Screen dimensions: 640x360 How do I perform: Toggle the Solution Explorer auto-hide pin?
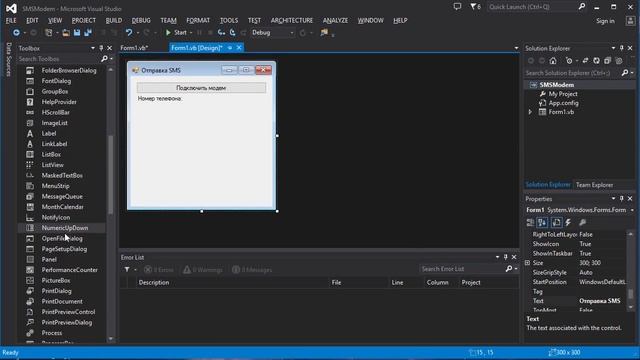click(622, 48)
